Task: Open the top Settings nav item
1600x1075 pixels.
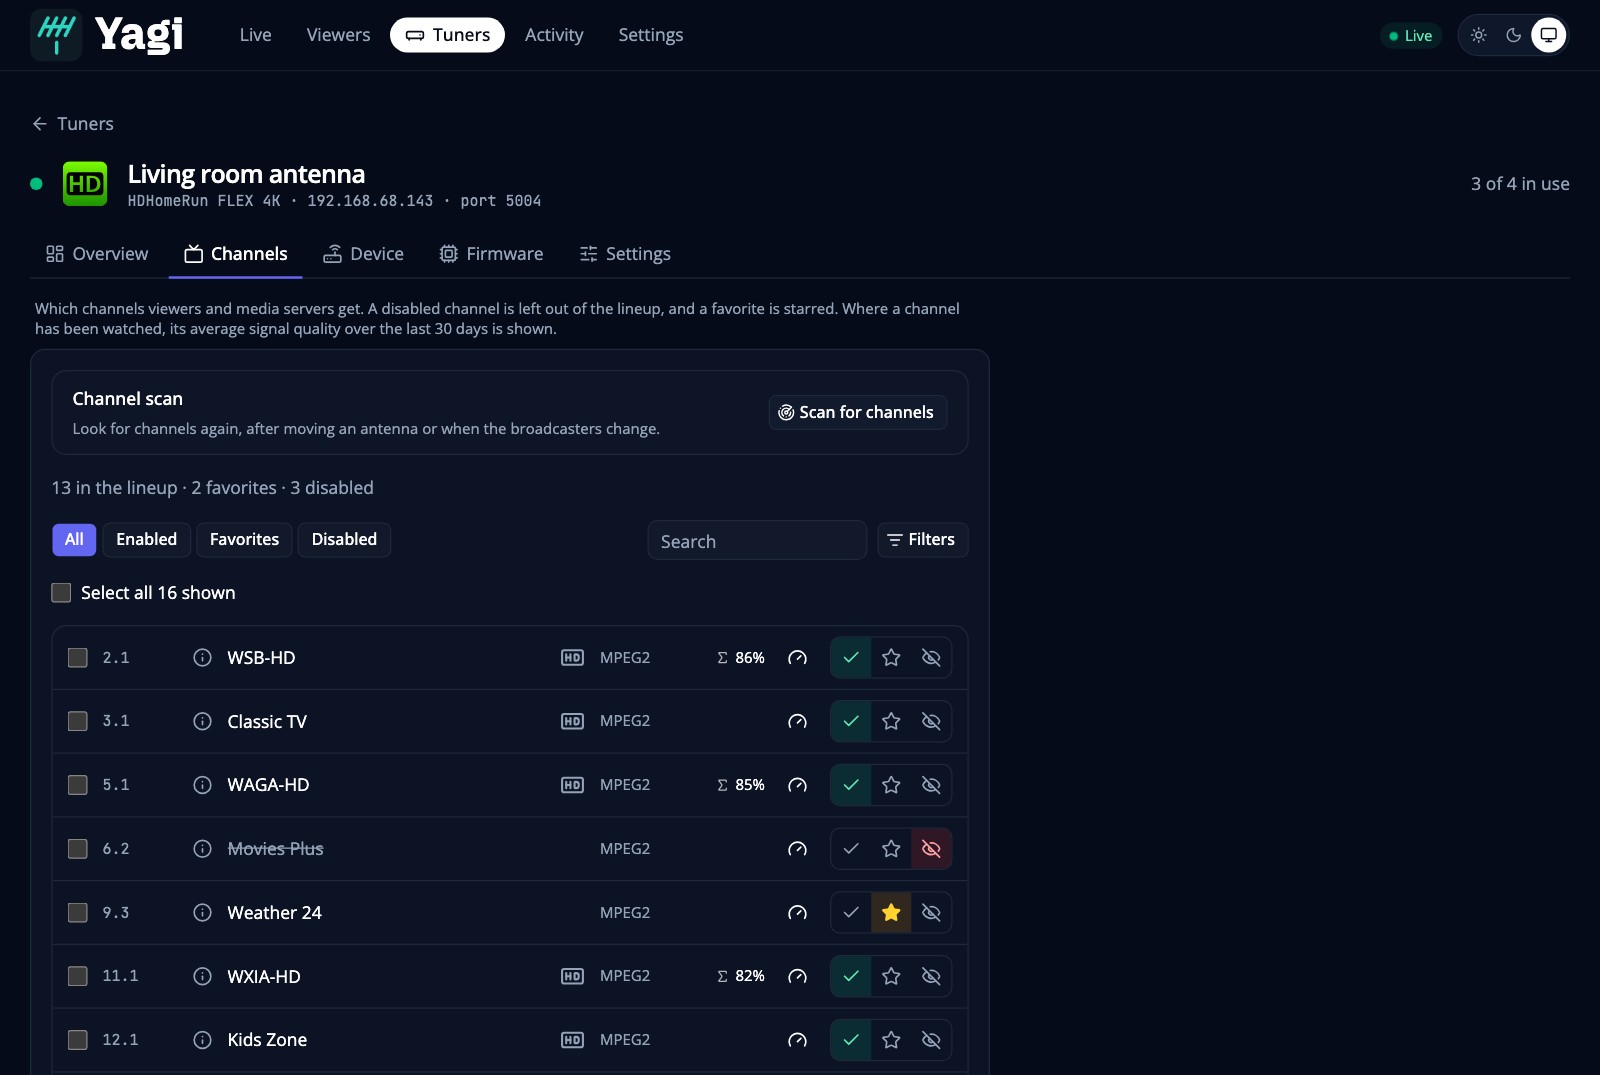Action: point(651,35)
